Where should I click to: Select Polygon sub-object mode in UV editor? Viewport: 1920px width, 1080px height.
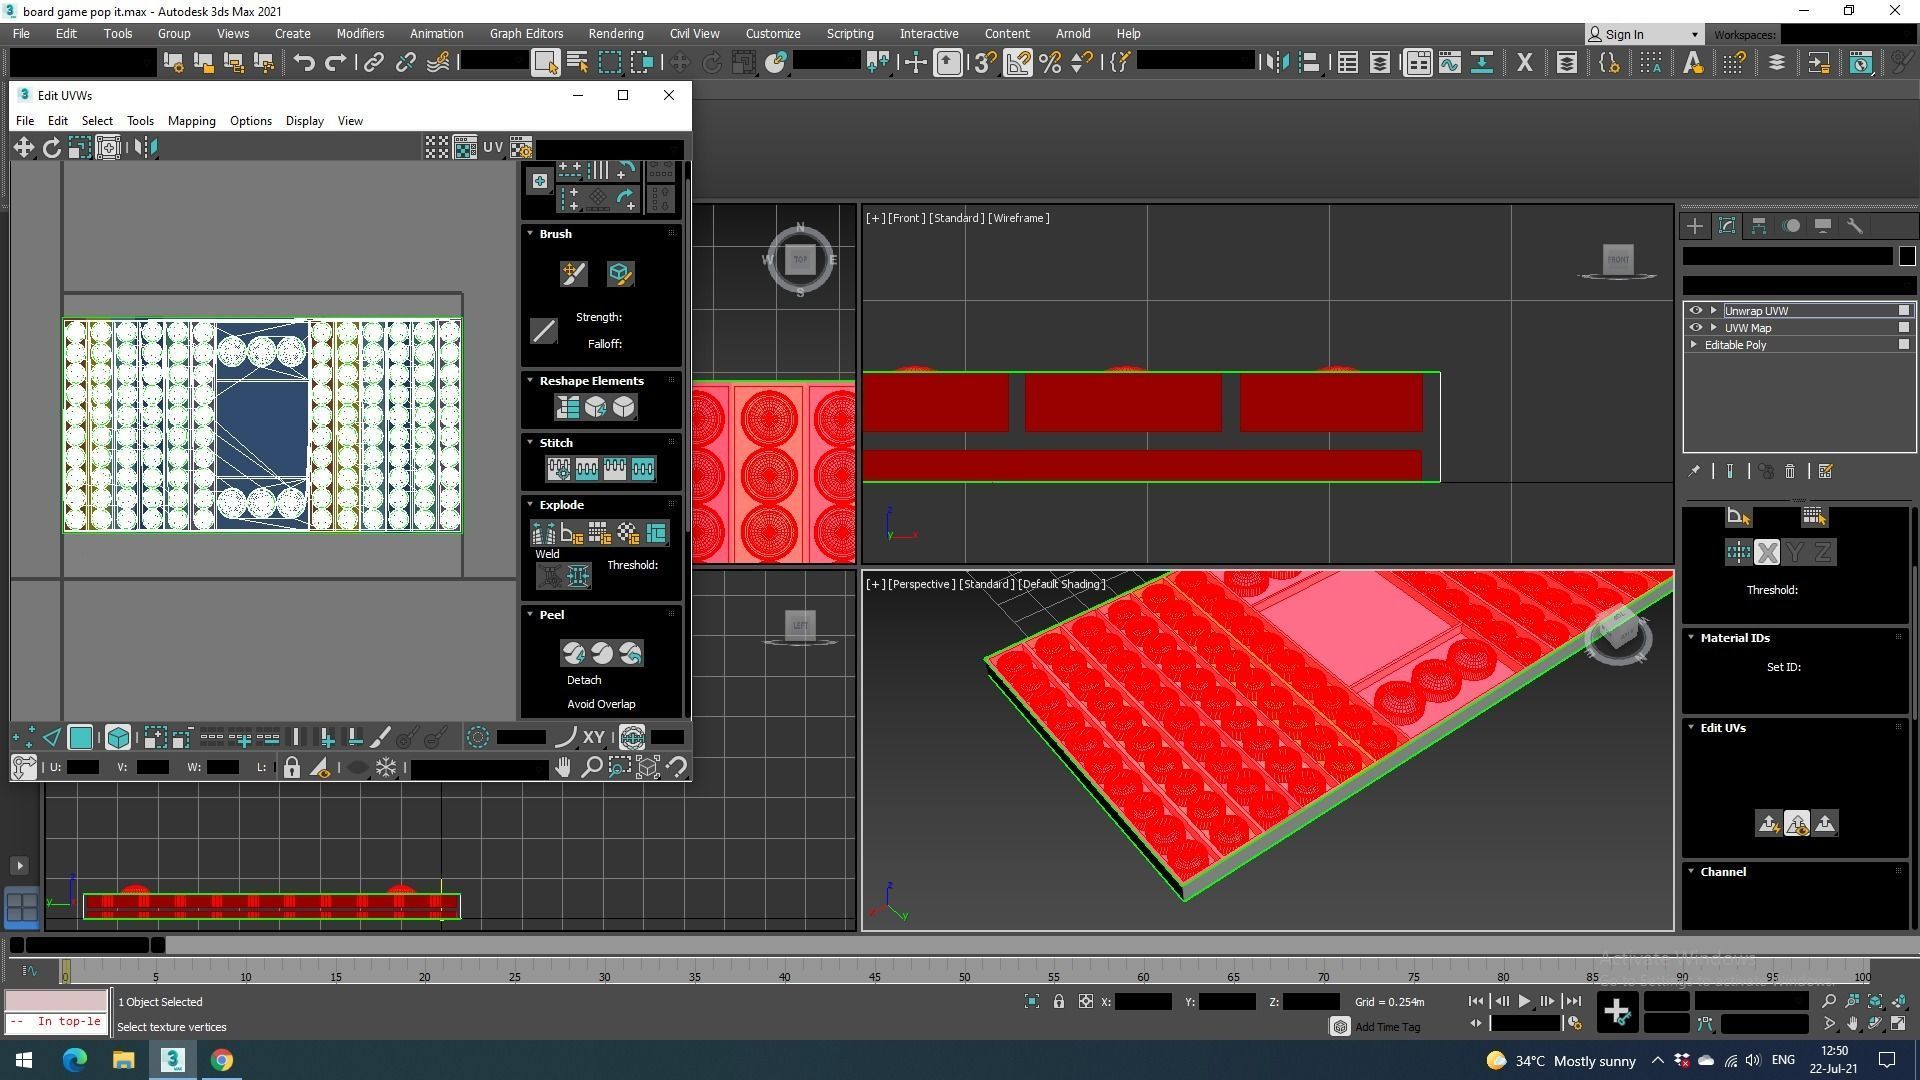pos(80,738)
